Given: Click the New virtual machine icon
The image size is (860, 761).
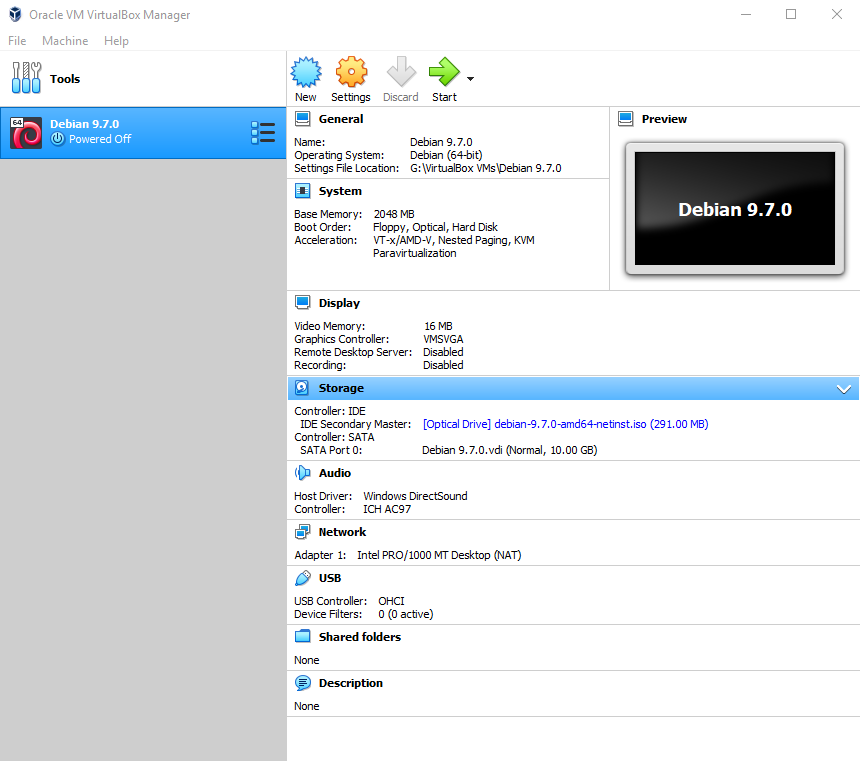Looking at the screenshot, I should 305,72.
